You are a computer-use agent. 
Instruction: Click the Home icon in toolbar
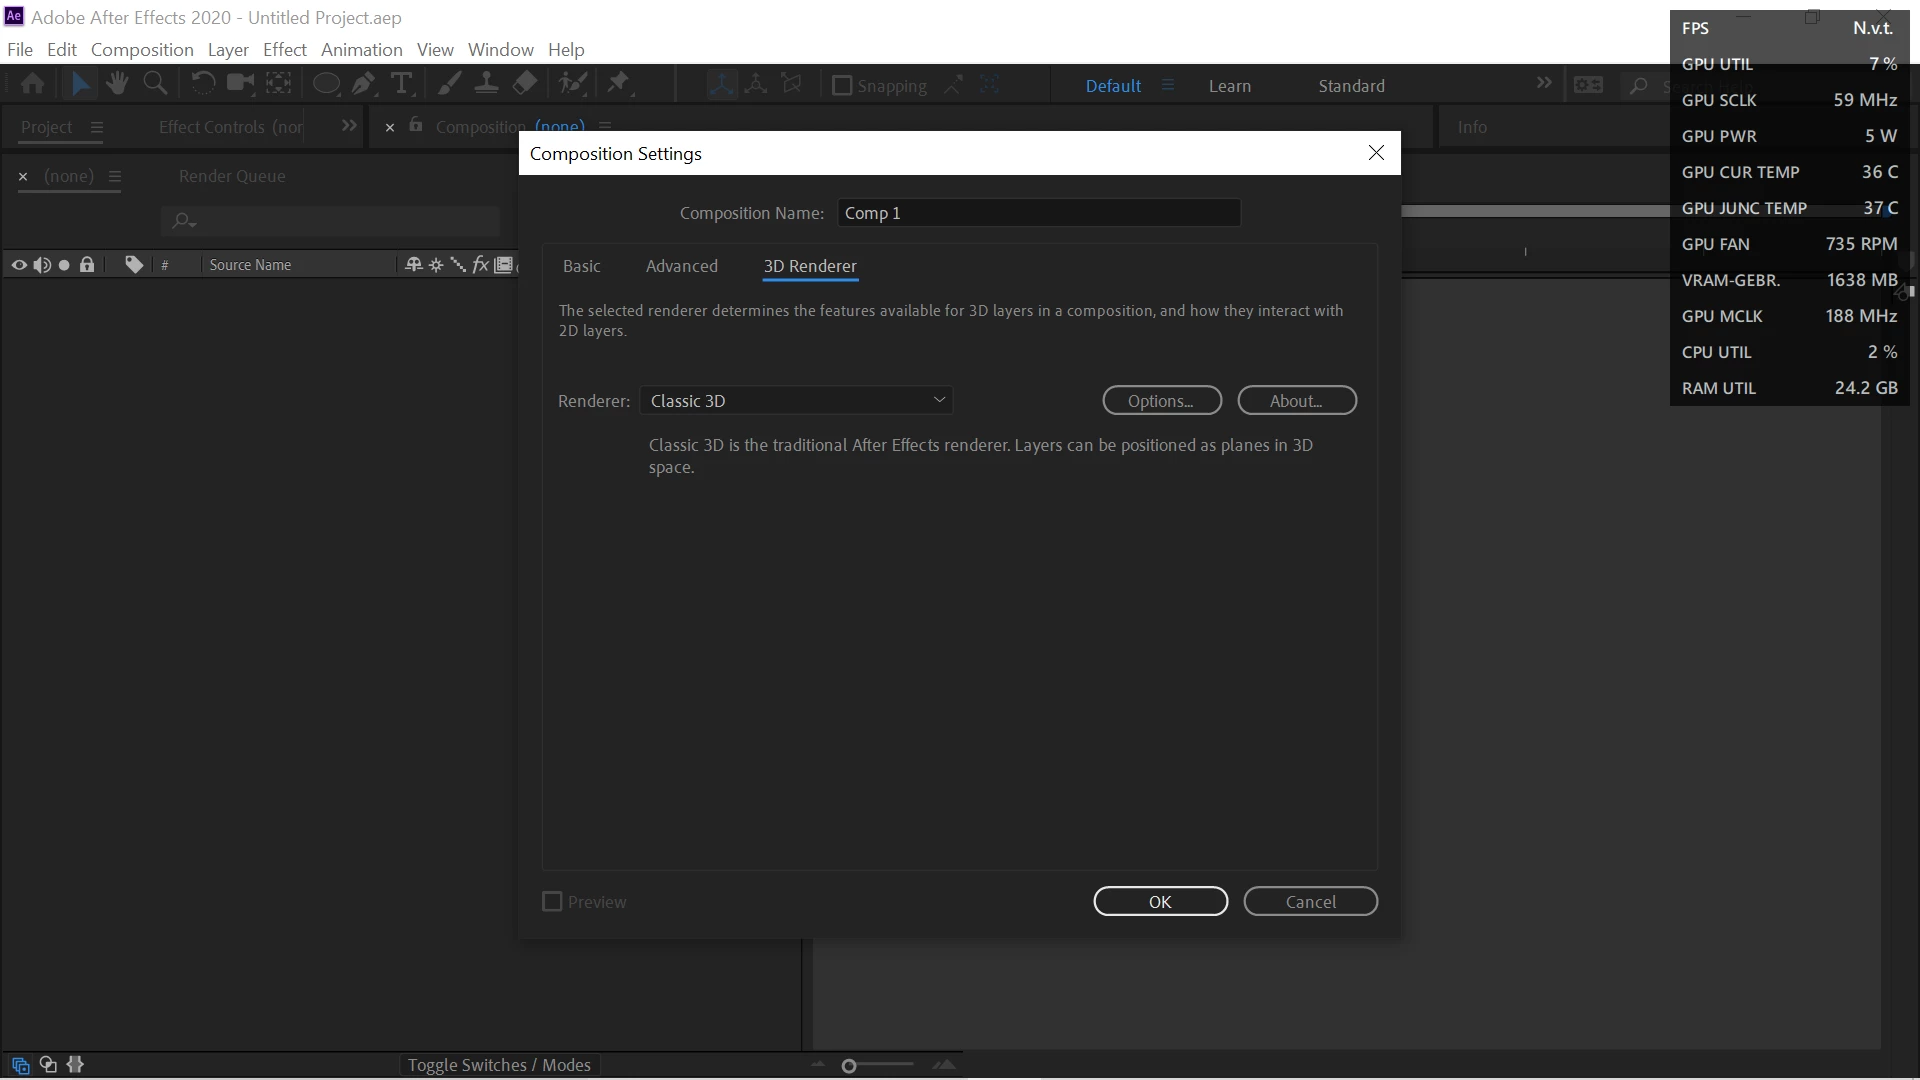click(x=32, y=84)
